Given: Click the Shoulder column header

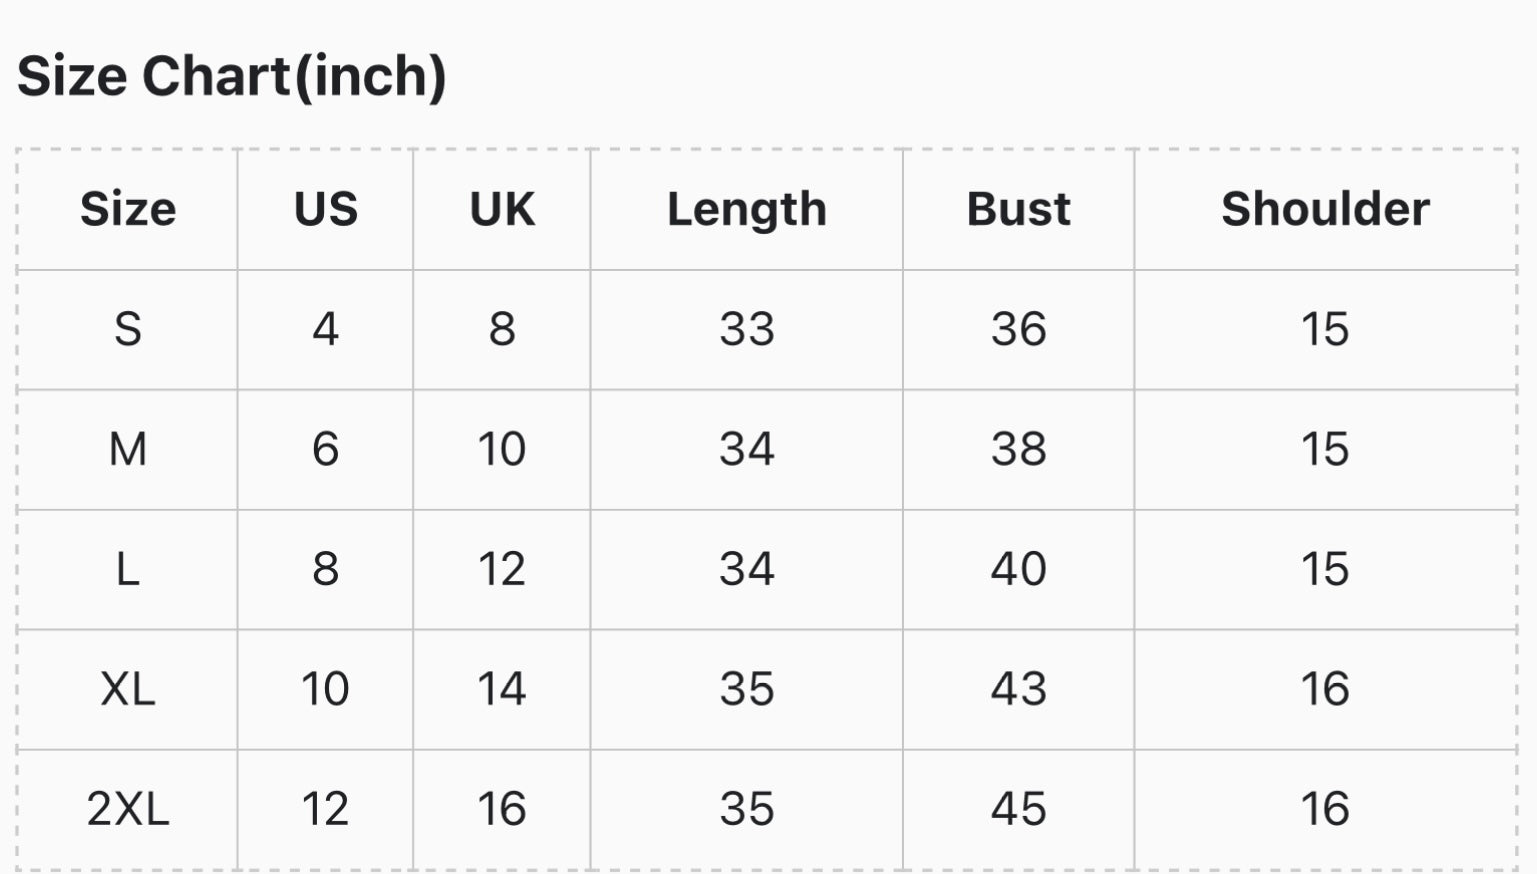Looking at the screenshot, I should pyautogui.click(x=1325, y=209).
